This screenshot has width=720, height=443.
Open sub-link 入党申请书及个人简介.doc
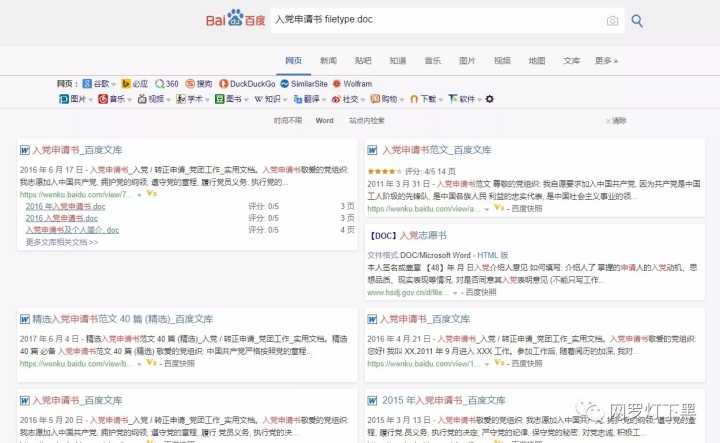tap(72, 230)
